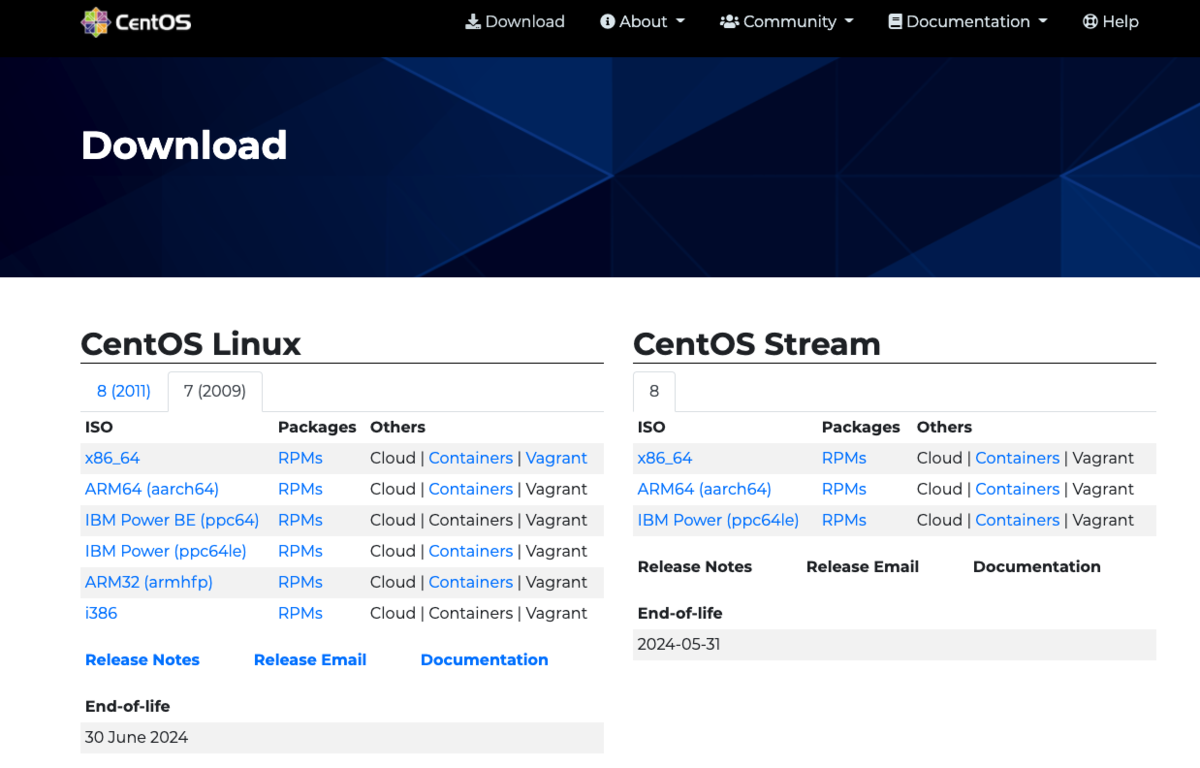Open ARM64 (aarch64) ISO under CentOS Stream
Viewport: 1200px width, 768px height.
coord(704,489)
